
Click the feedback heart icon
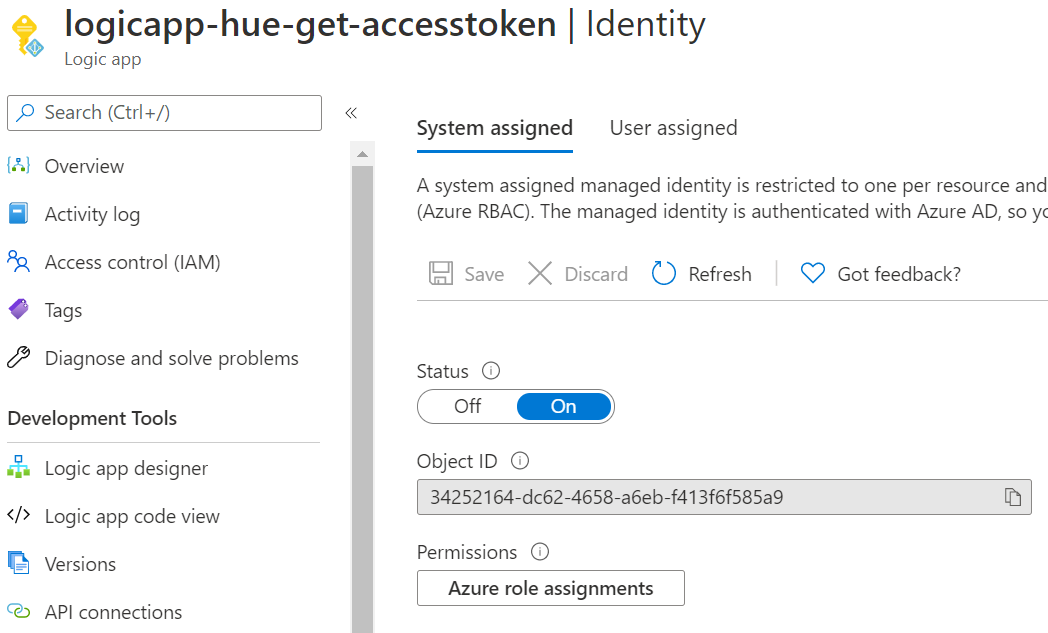(813, 273)
